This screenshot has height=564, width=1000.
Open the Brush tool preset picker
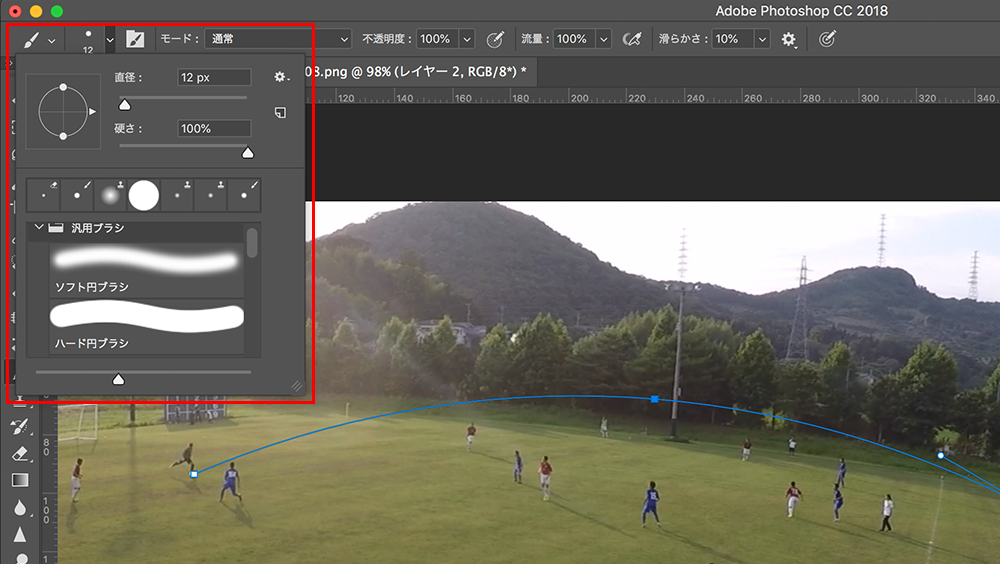click(x=38, y=39)
